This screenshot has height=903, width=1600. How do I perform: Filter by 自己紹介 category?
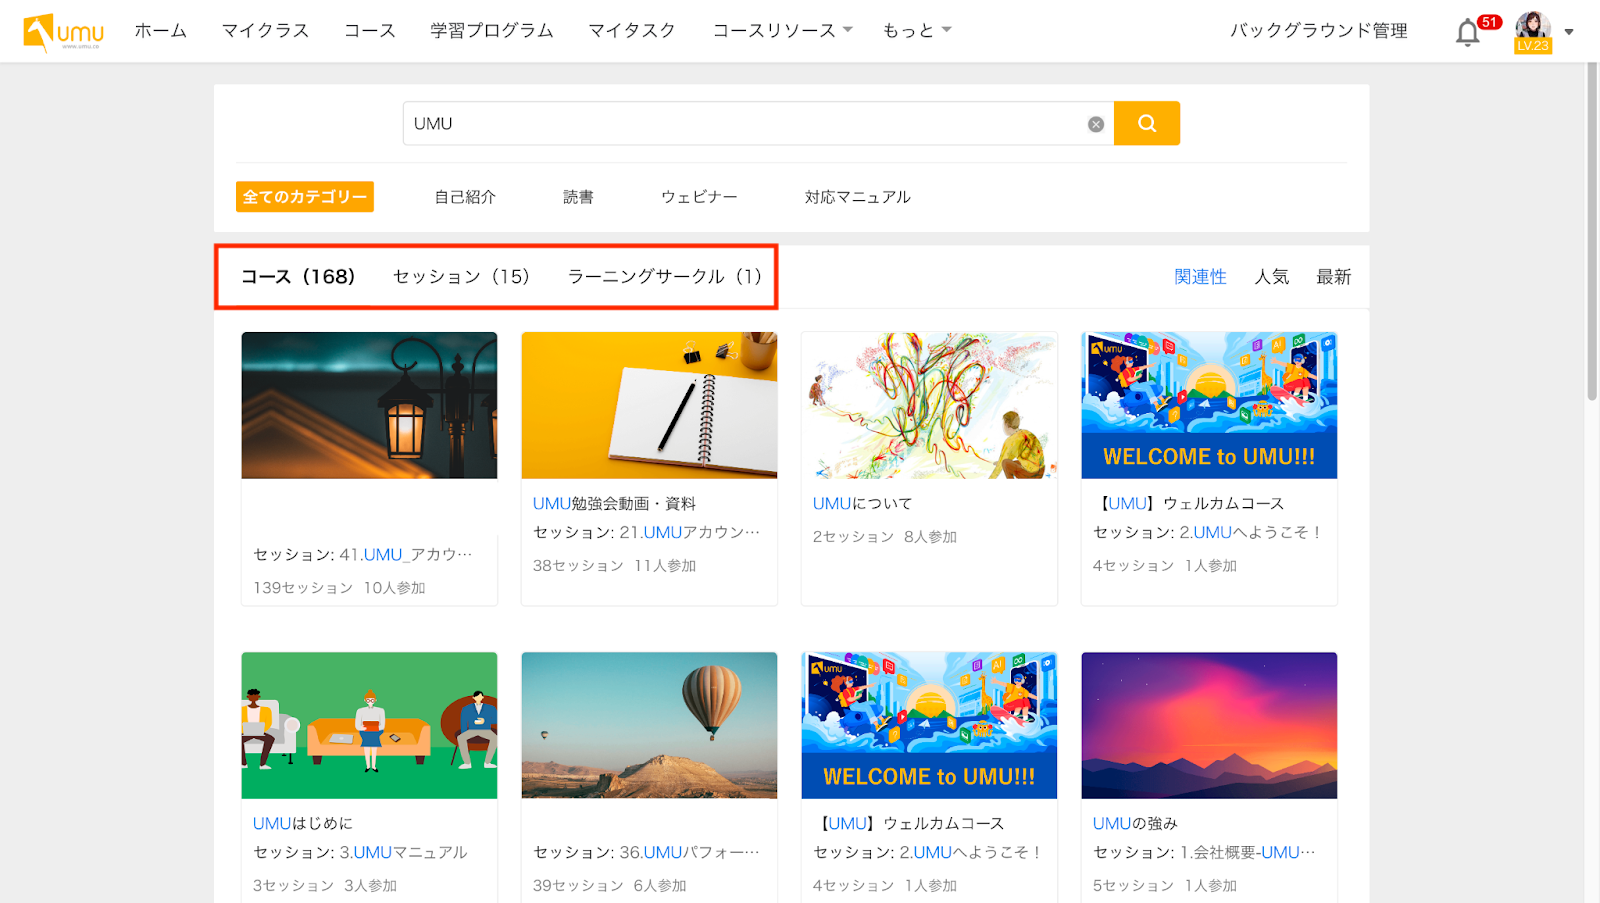click(465, 197)
